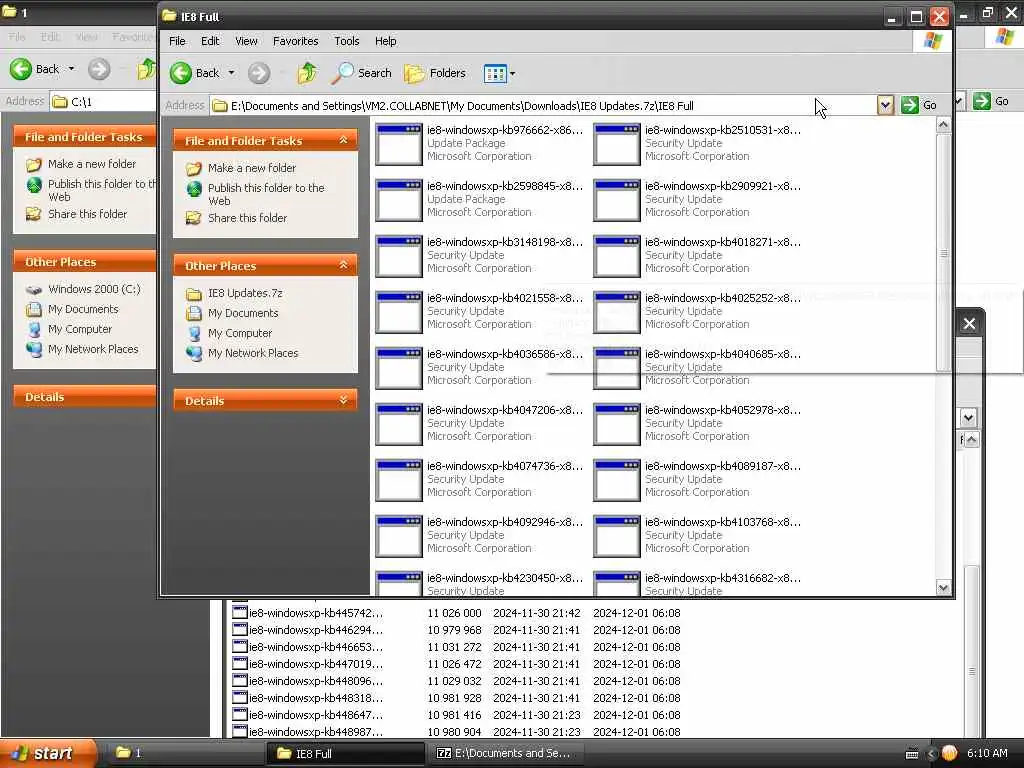
Task: Collapse Other Places panel in IE8 Full
Action: (x=343, y=265)
